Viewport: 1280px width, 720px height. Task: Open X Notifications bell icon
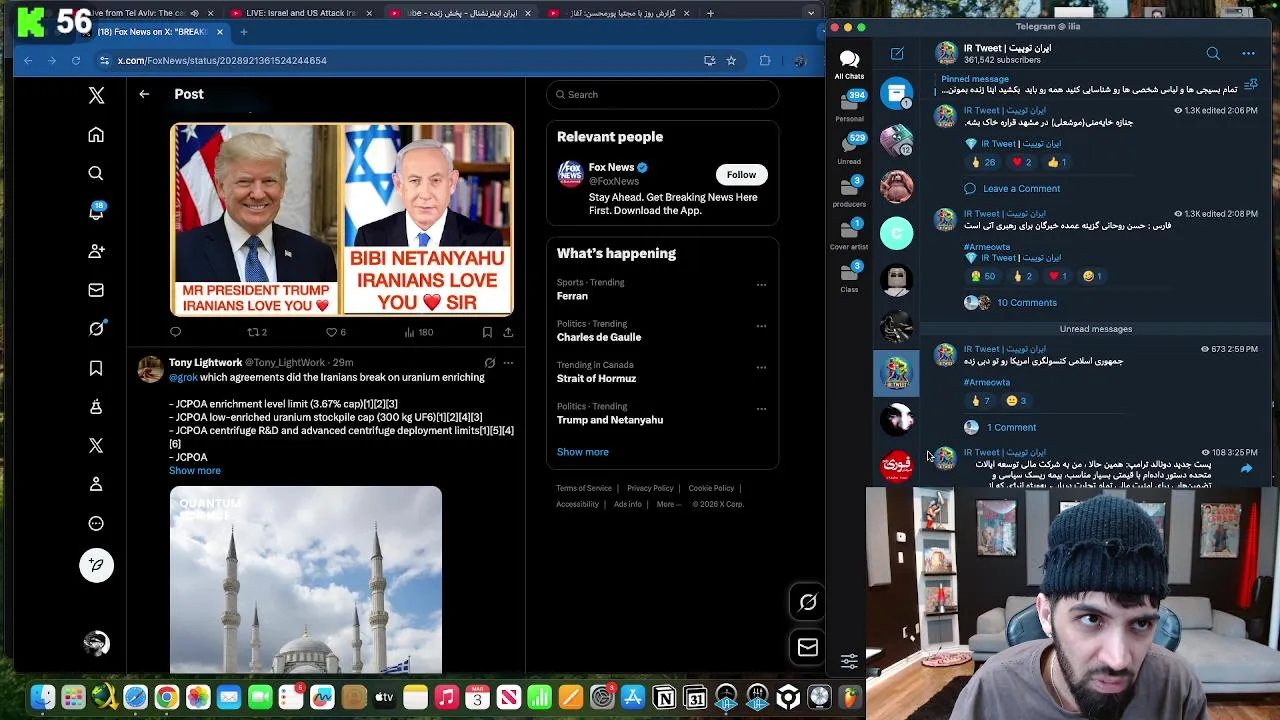tap(96, 212)
